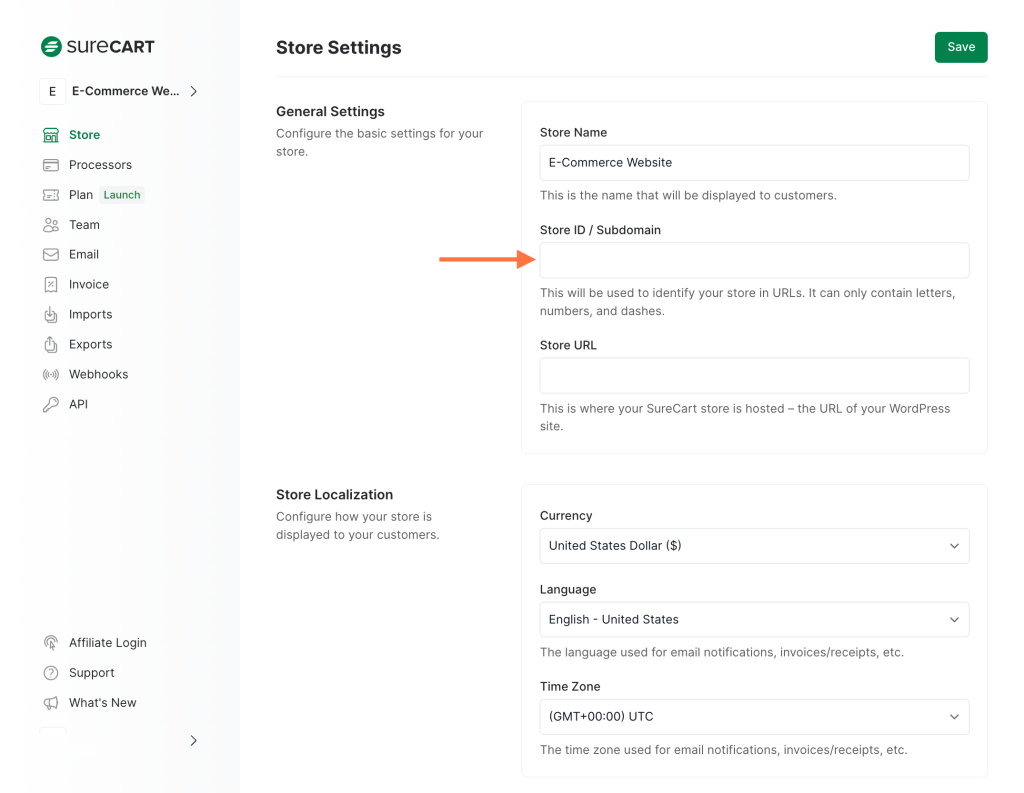Open Processors settings from sidebar
Image resolution: width=1024 pixels, height=793 pixels.
[52, 164]
